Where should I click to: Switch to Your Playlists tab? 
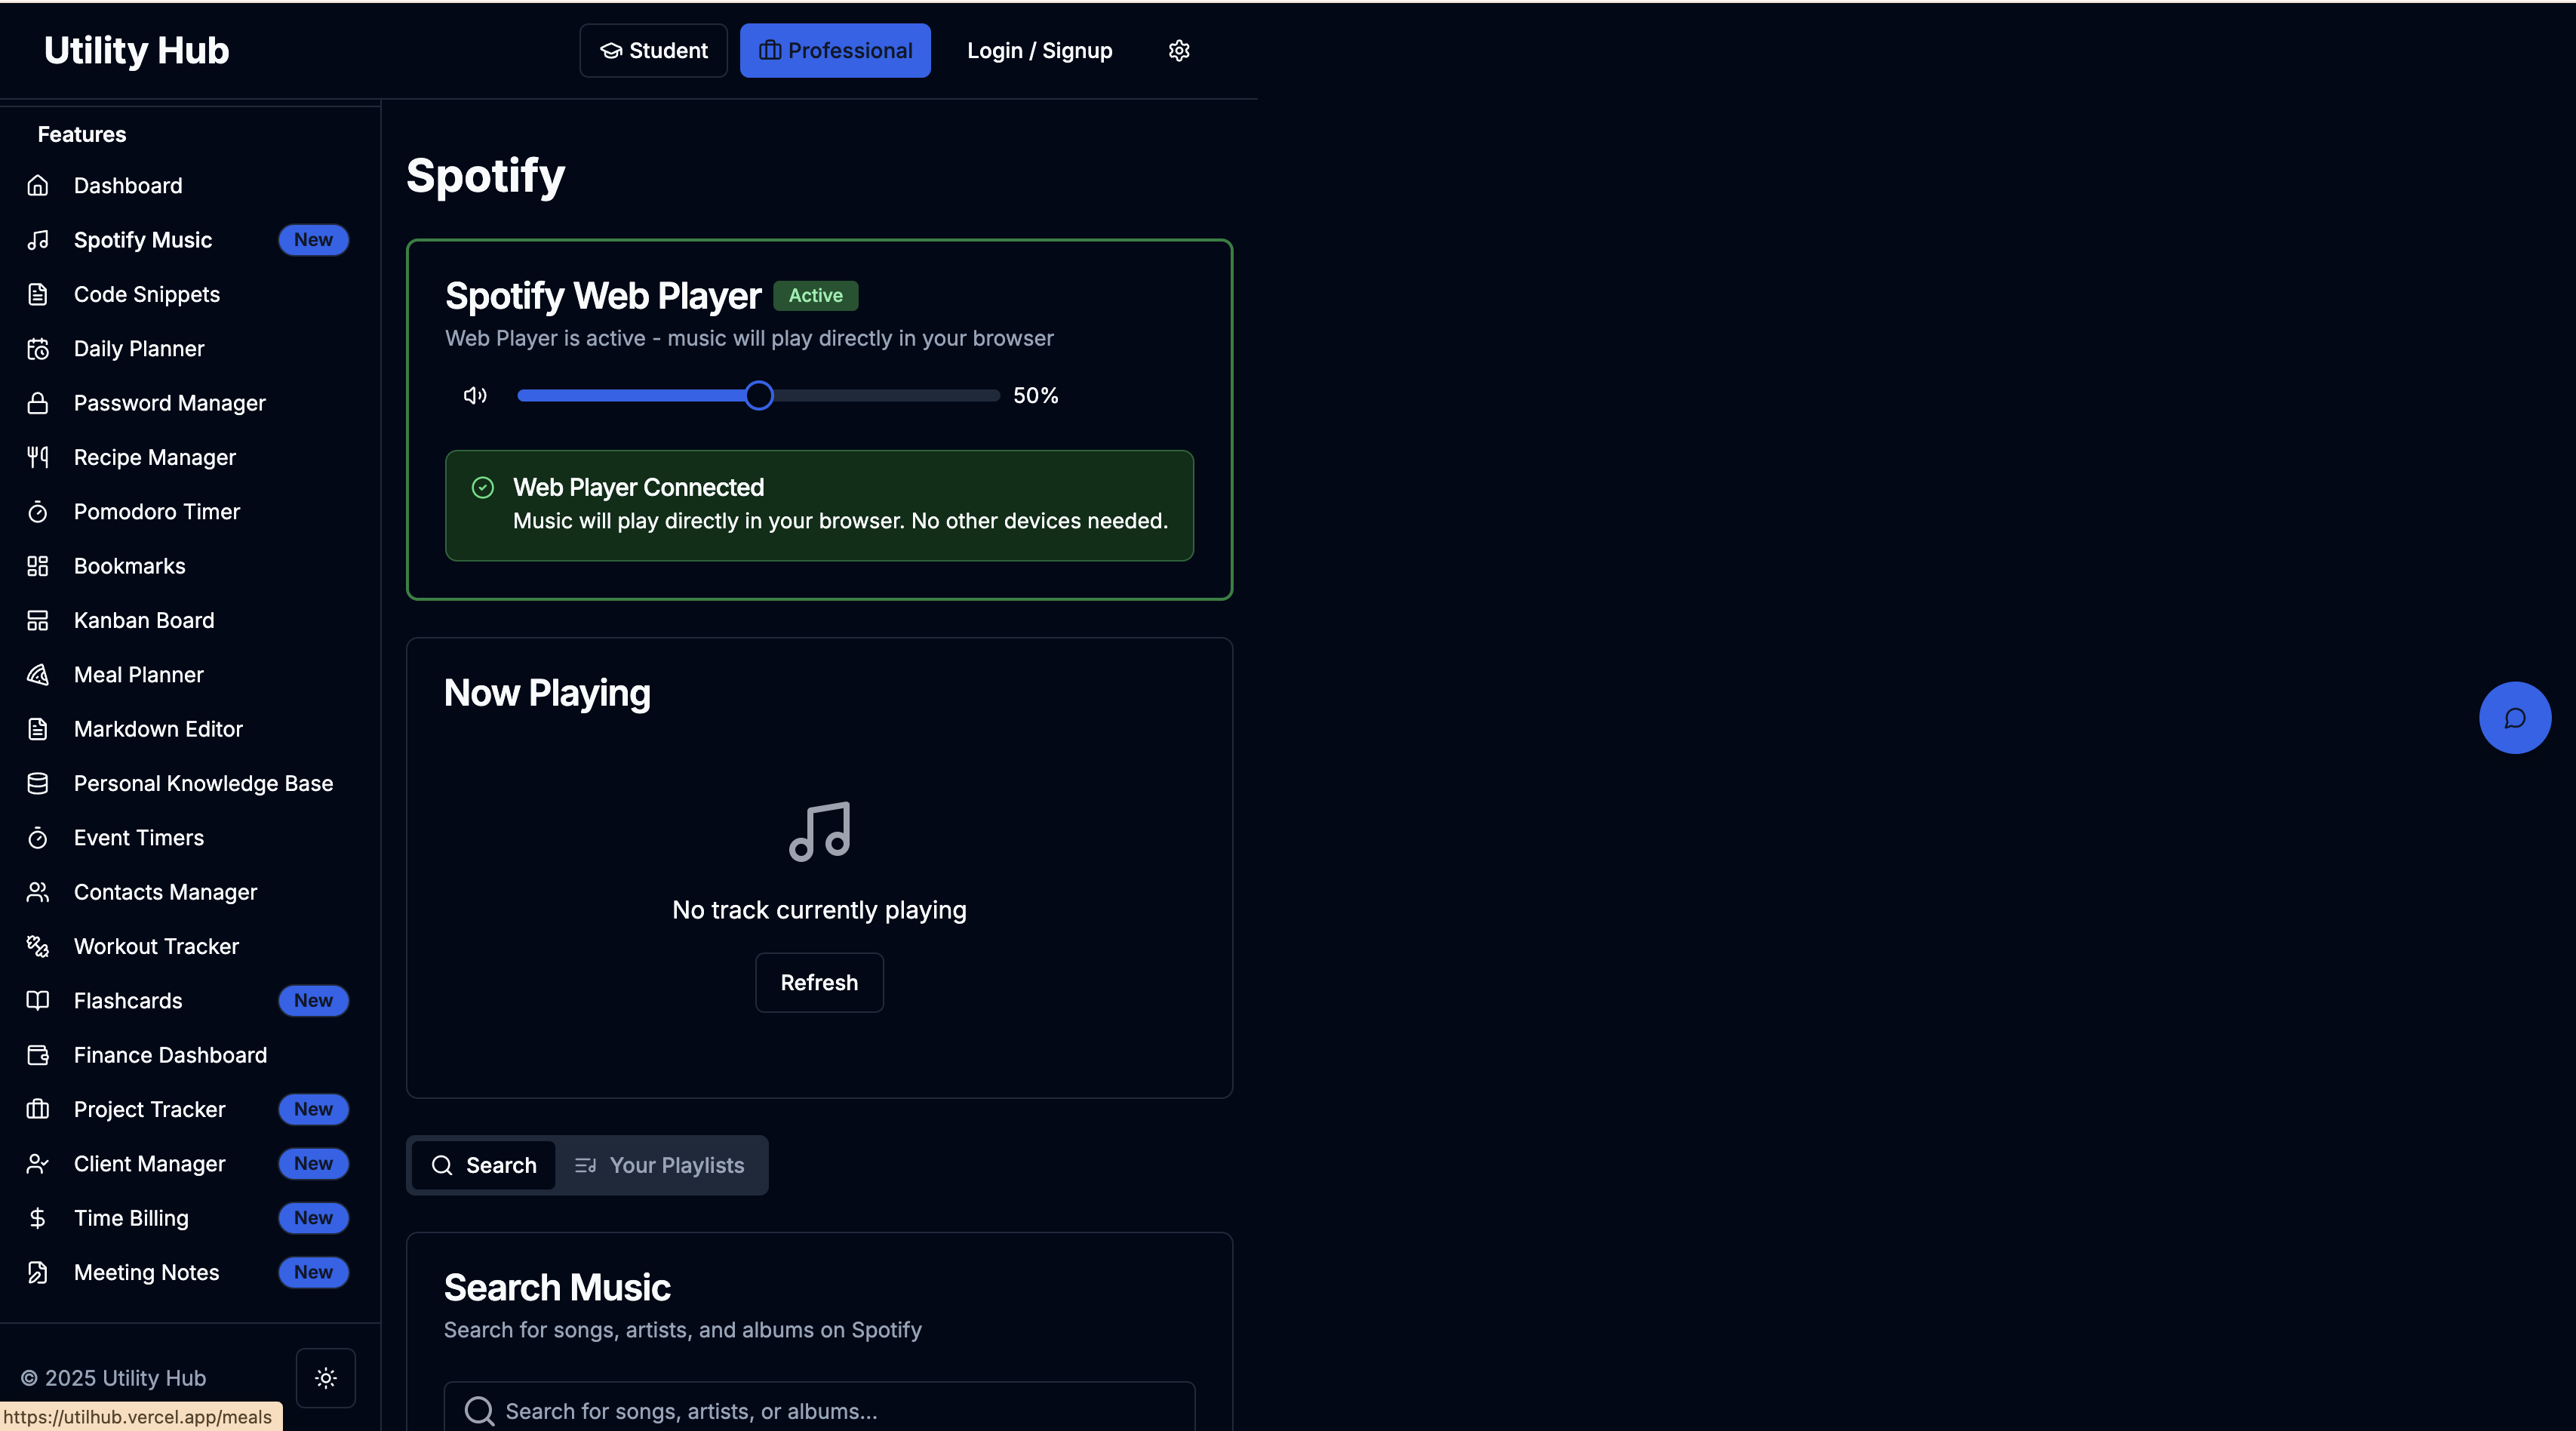coord(660,1165)
